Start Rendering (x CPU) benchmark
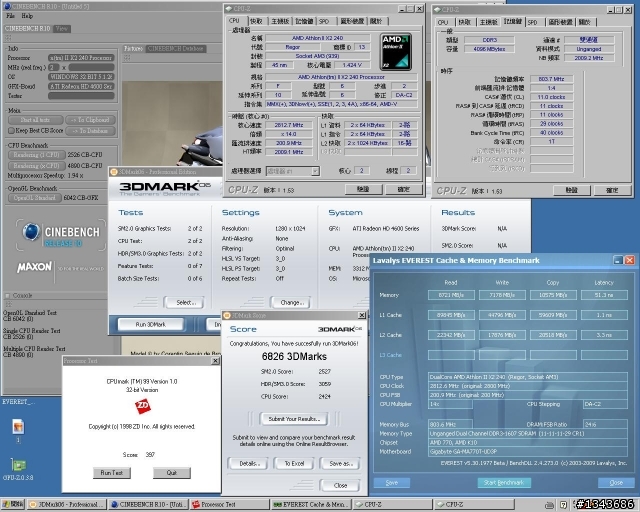The image size is (640, 512). click(x=37, y=166)
